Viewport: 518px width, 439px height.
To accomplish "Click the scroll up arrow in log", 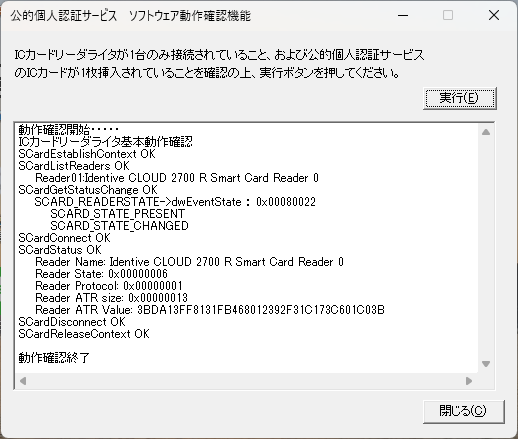I will pyautogui.click(x=486, y=132).
